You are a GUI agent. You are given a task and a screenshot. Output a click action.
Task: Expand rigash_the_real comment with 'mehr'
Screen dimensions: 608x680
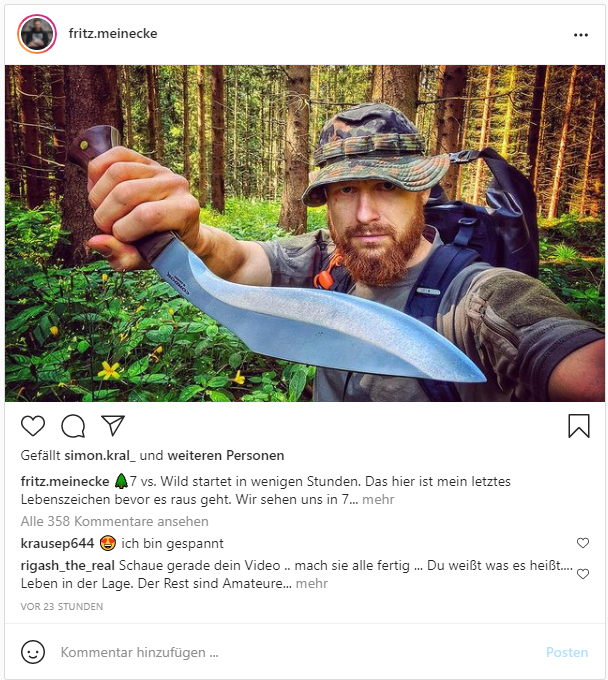(x=312, y=583)
